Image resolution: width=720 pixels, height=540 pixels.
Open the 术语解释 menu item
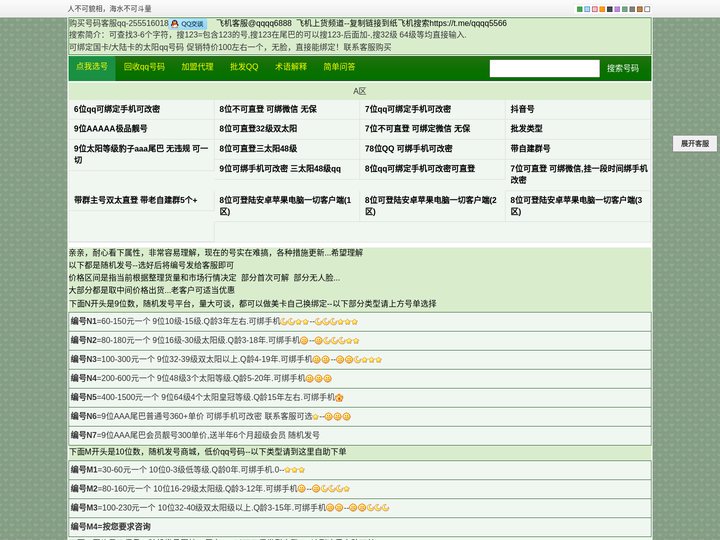[291, 67]
